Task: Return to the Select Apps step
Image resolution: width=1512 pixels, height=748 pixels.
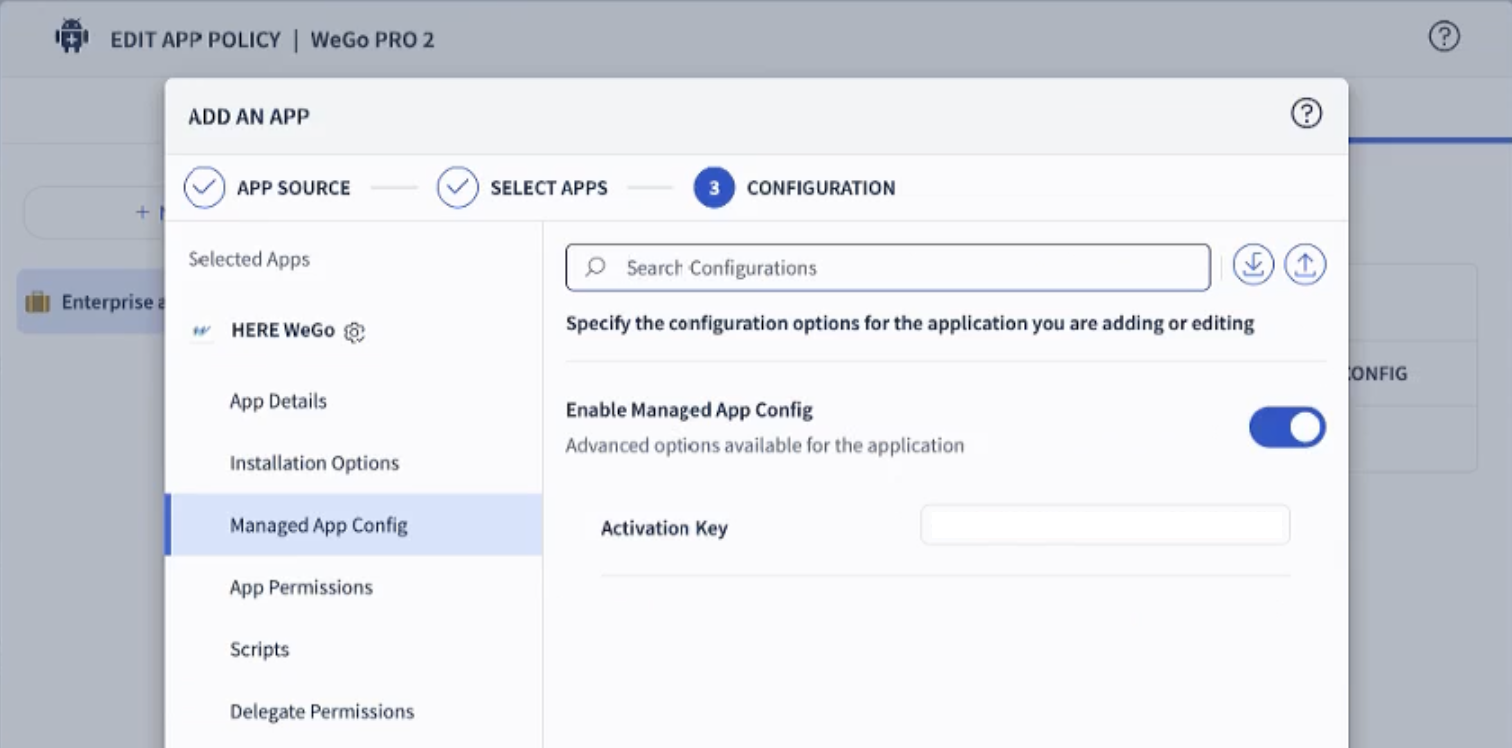Action: (549, 188)
